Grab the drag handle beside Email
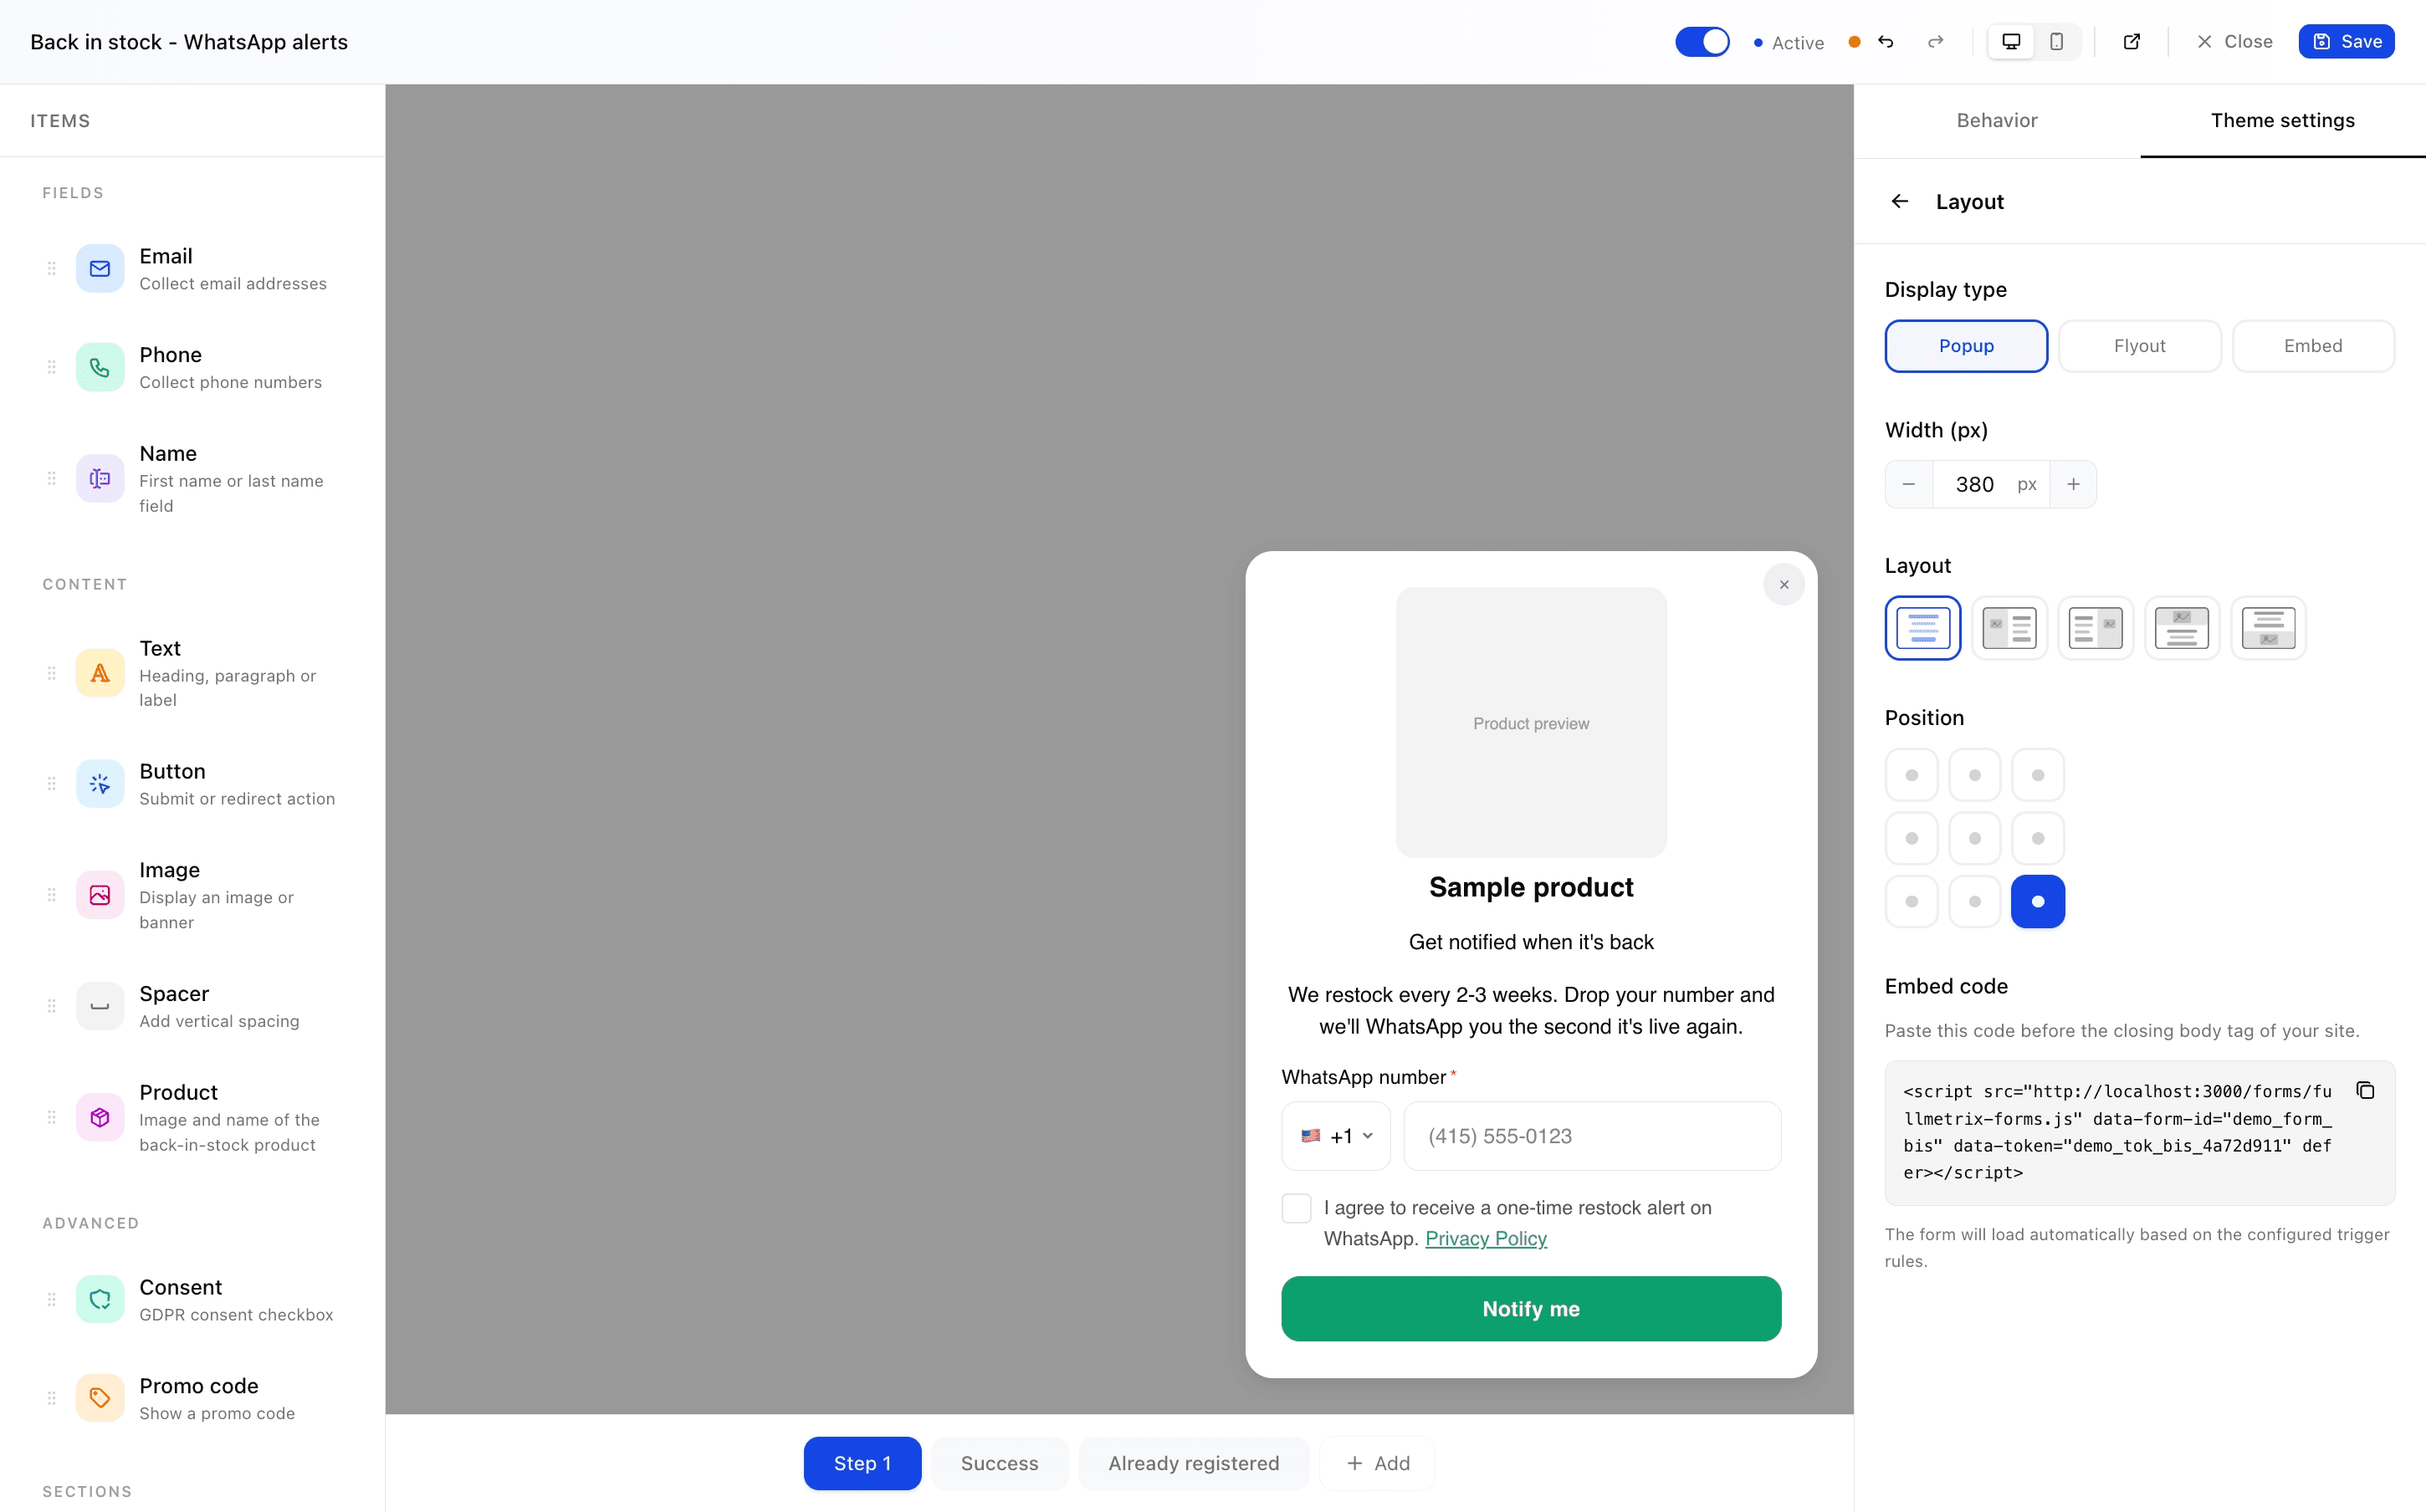The image size is (2426, 1512). point(52,269)
